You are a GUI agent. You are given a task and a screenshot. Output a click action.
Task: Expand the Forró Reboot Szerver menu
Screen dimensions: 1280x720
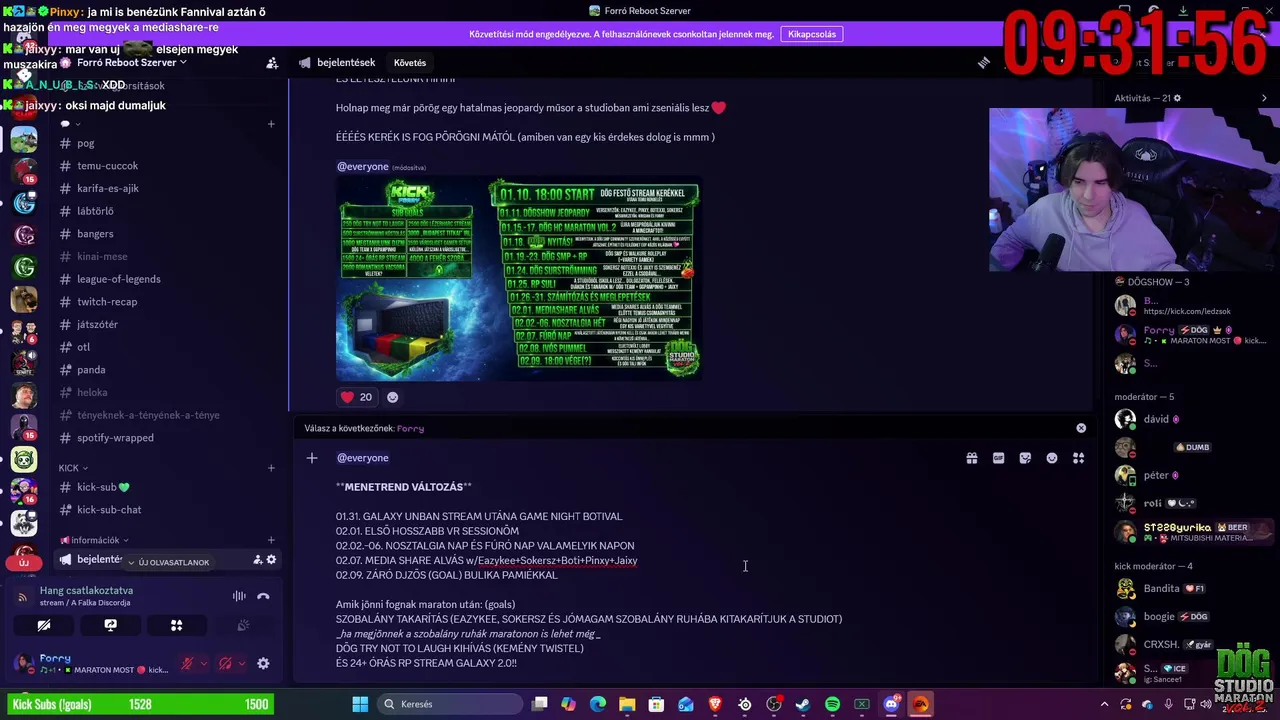pos(132,62)
